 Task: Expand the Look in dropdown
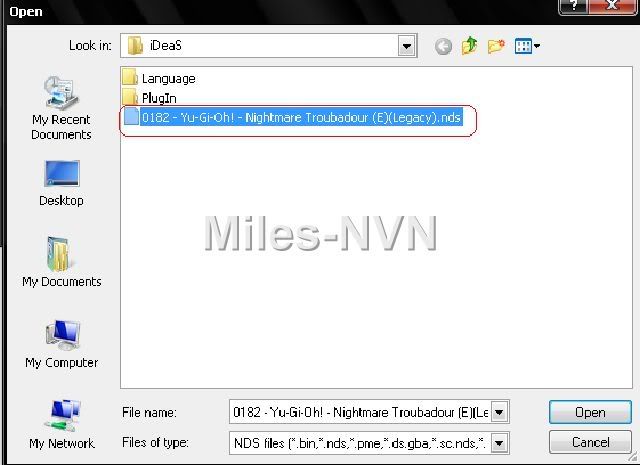click(x=407, y=46)
